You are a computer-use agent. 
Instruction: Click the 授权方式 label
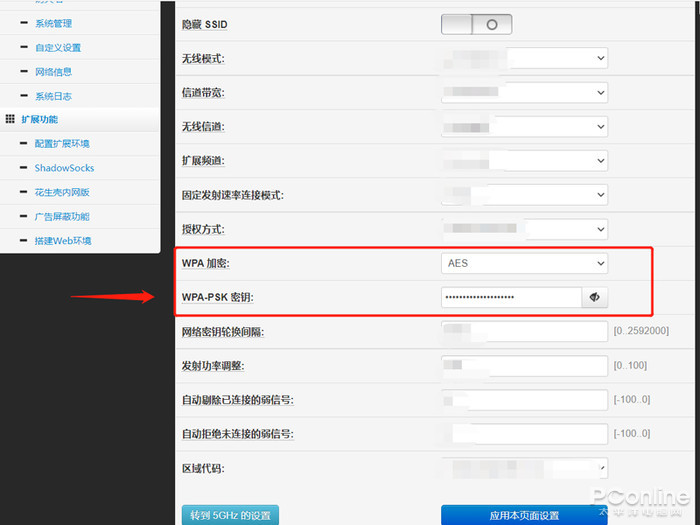[x=203, y=229]
